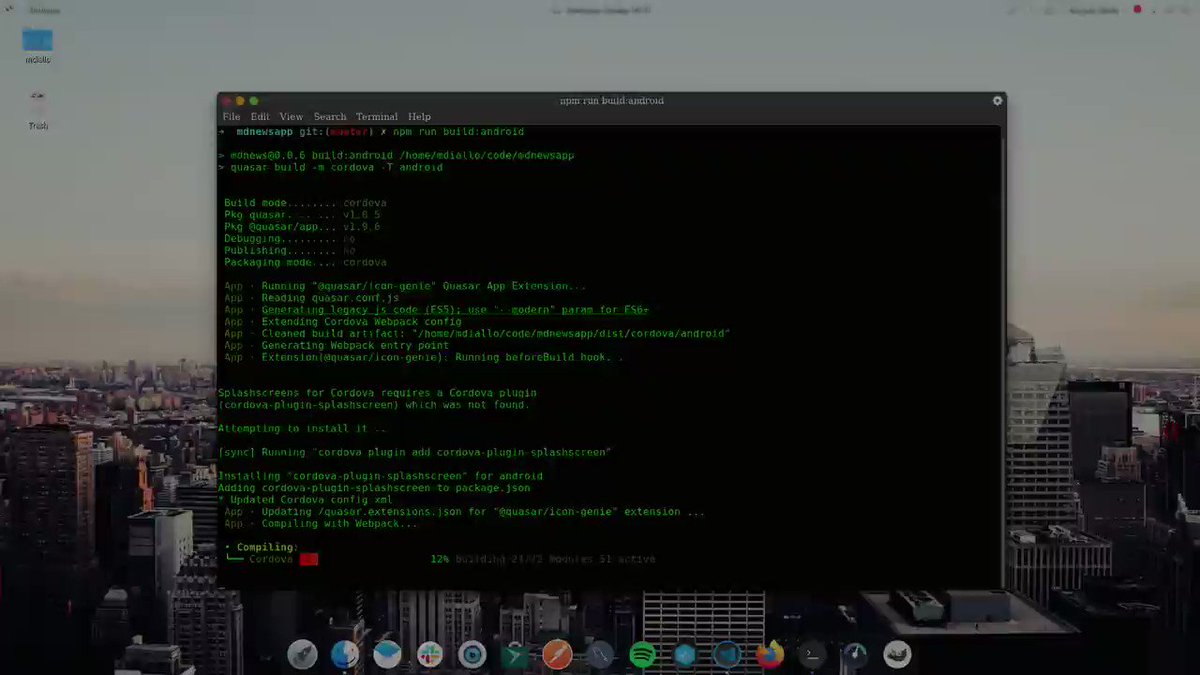The height and width of the screenshot is (675, 1200).
Task: Open Firefox from the dock
Action: pyautogui.click(x=769, y=655)
